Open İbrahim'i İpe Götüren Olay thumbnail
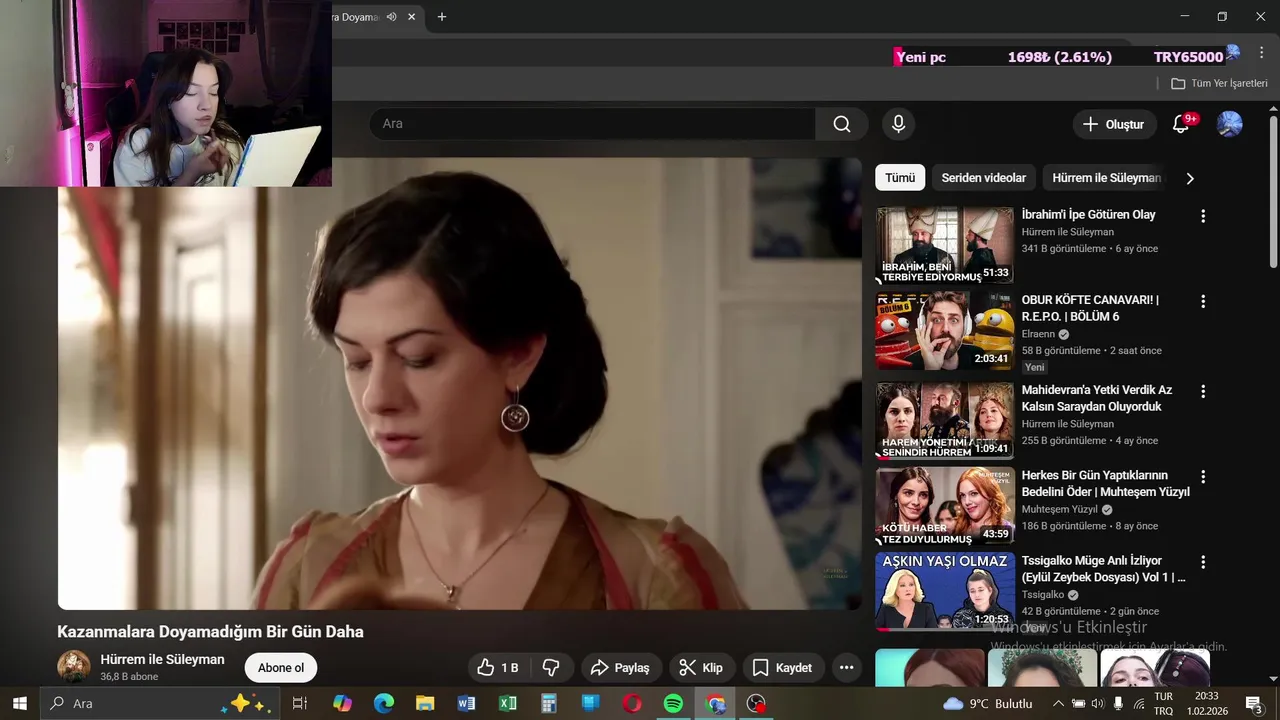Image resolution: width=1280 pixels, height=720 pixels. tap(945, 245)
